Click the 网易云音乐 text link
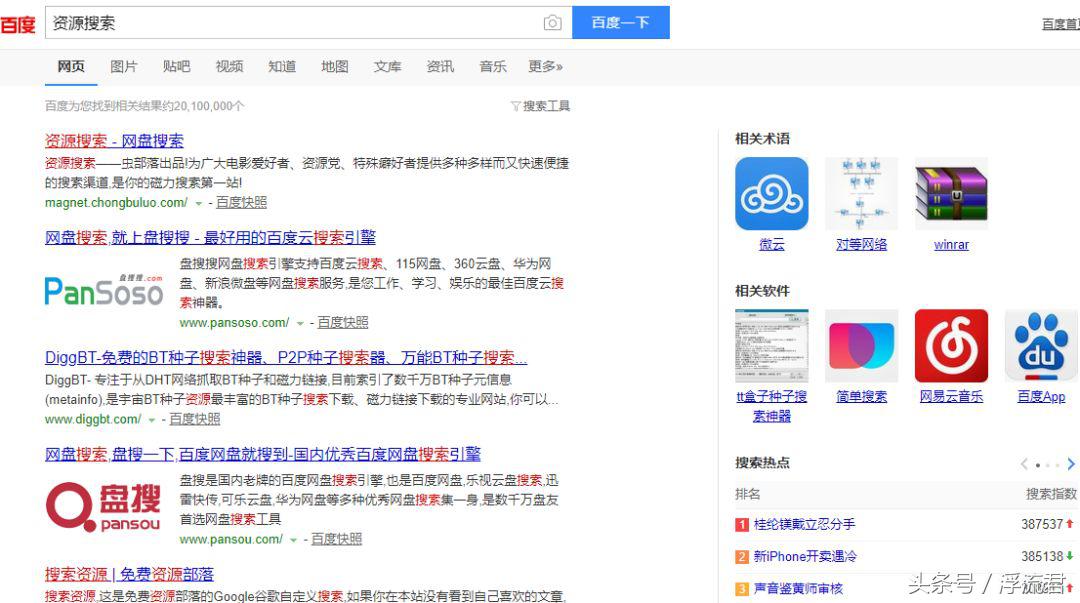The height and width of the screenshot is (603, 1080). tap(951, 396)
